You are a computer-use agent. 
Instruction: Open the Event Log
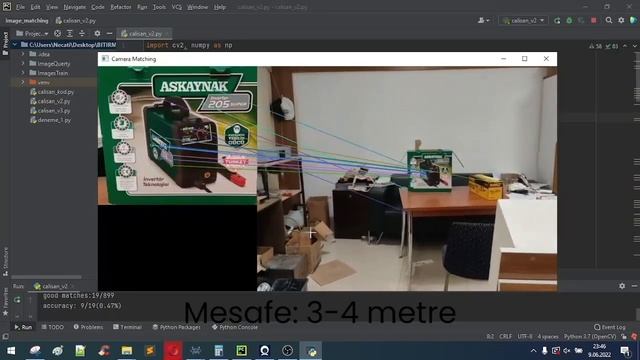click(x=610, y=327)
